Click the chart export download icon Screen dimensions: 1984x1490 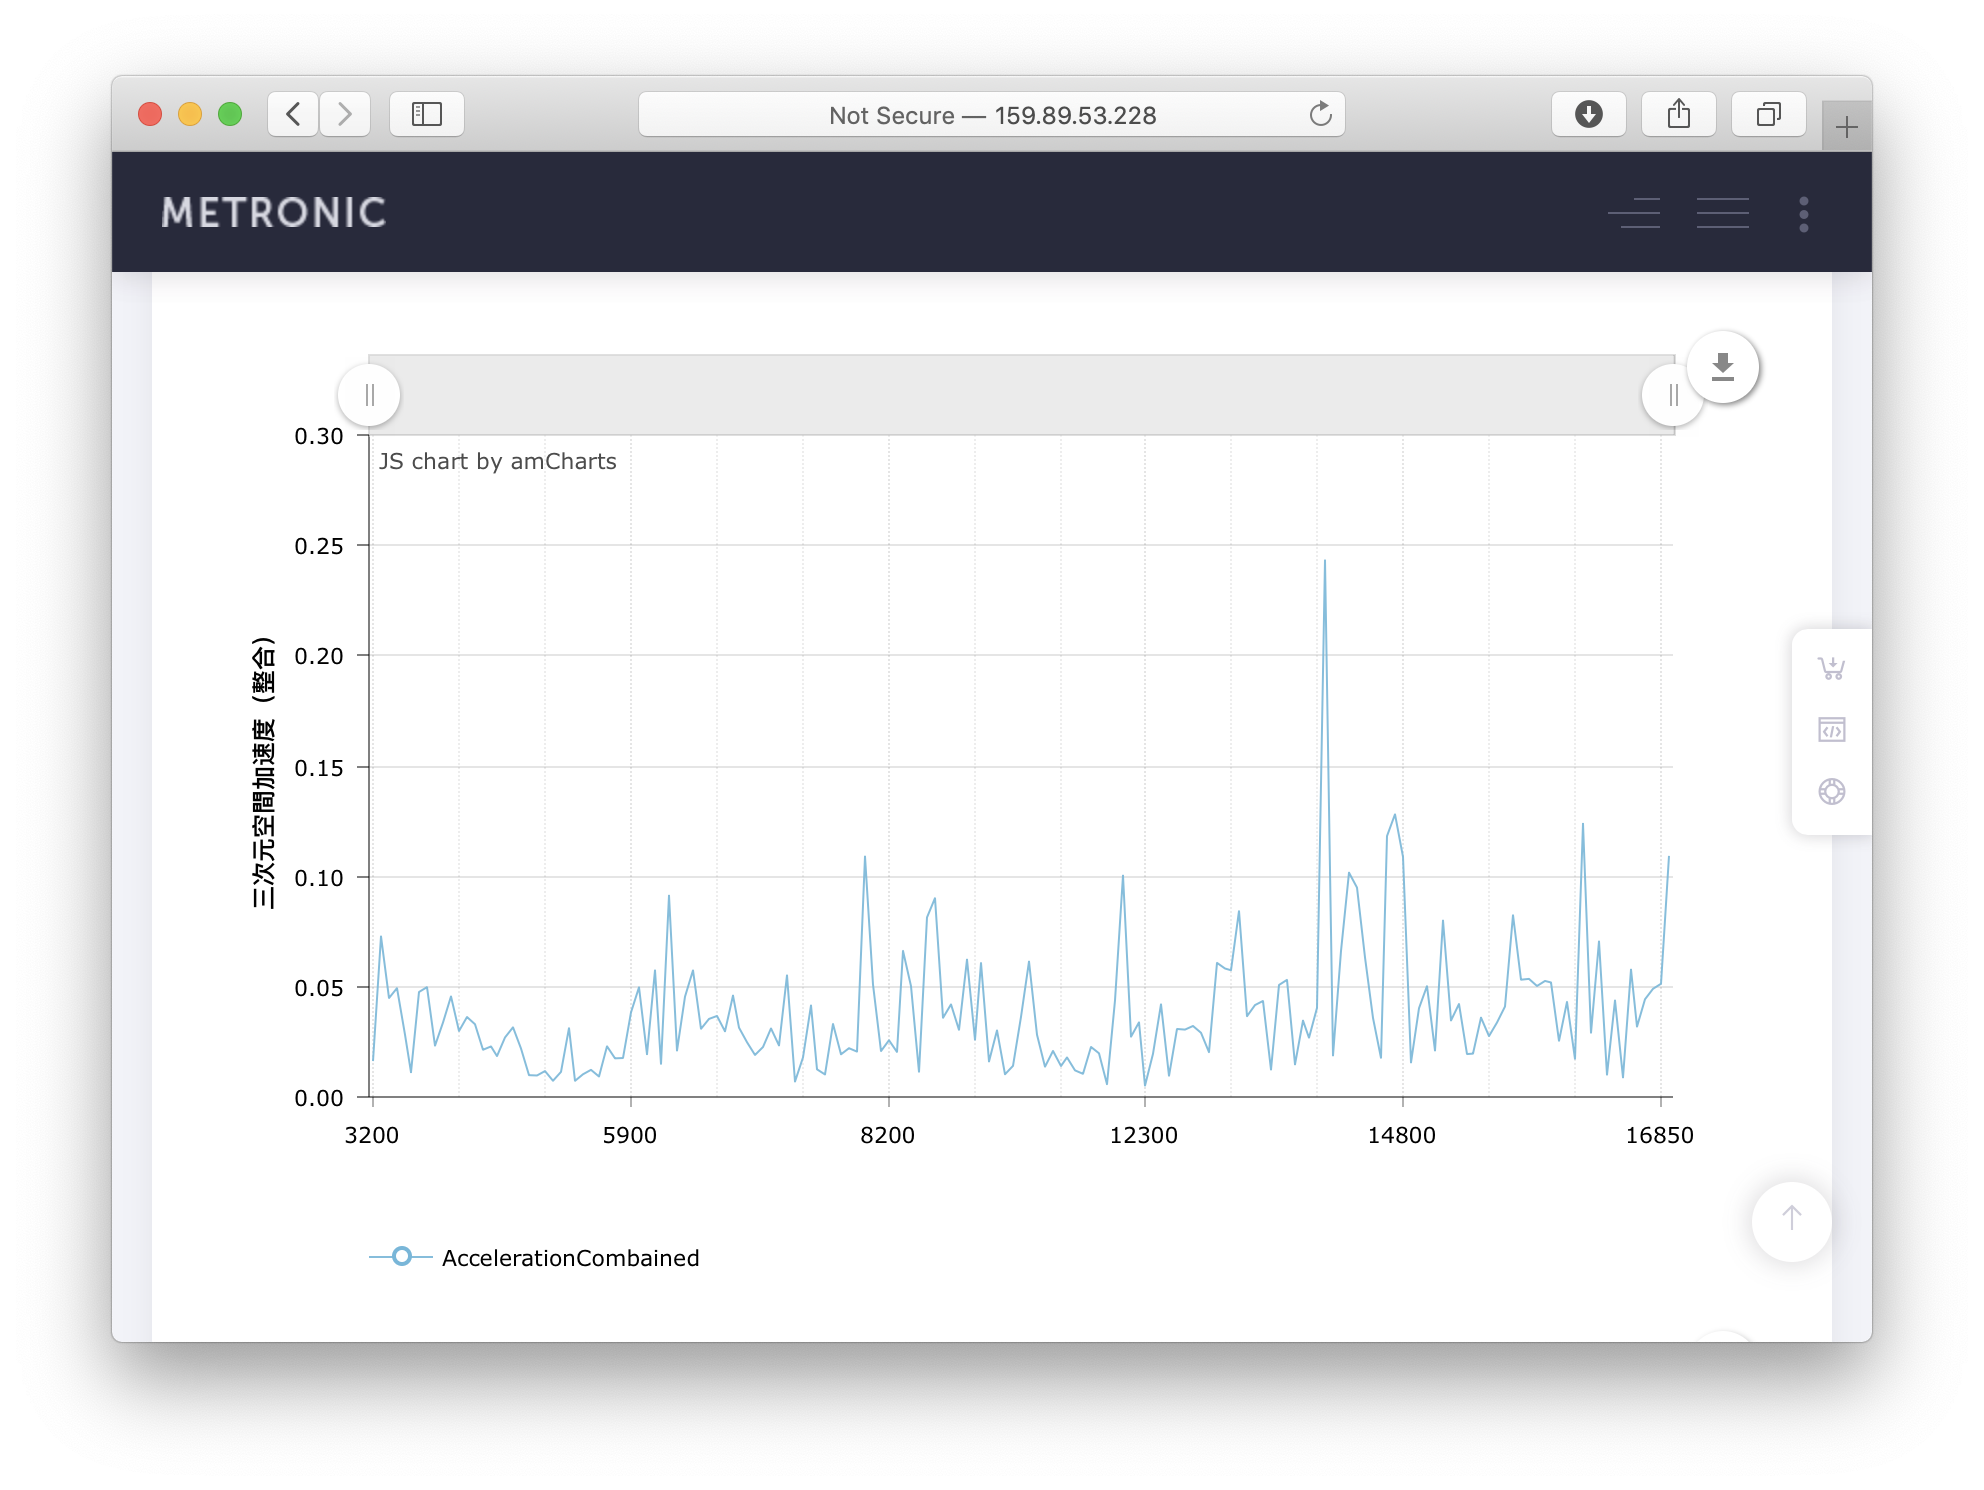click(1722, 367)
